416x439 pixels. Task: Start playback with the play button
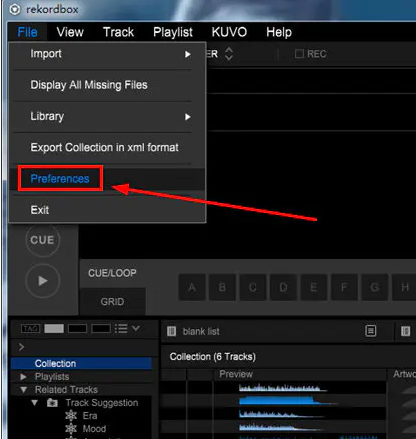[x=42, y=281]
